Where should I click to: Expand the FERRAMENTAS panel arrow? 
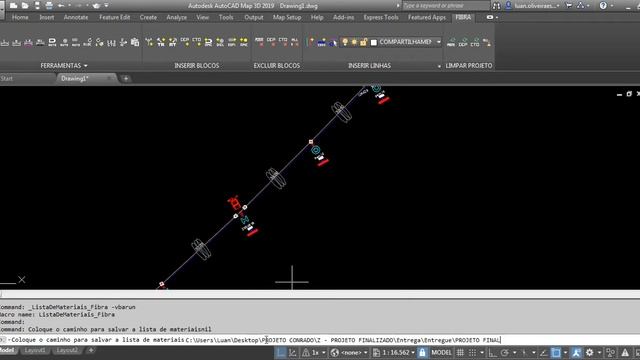pyautogui.click(x=85, y=66)
